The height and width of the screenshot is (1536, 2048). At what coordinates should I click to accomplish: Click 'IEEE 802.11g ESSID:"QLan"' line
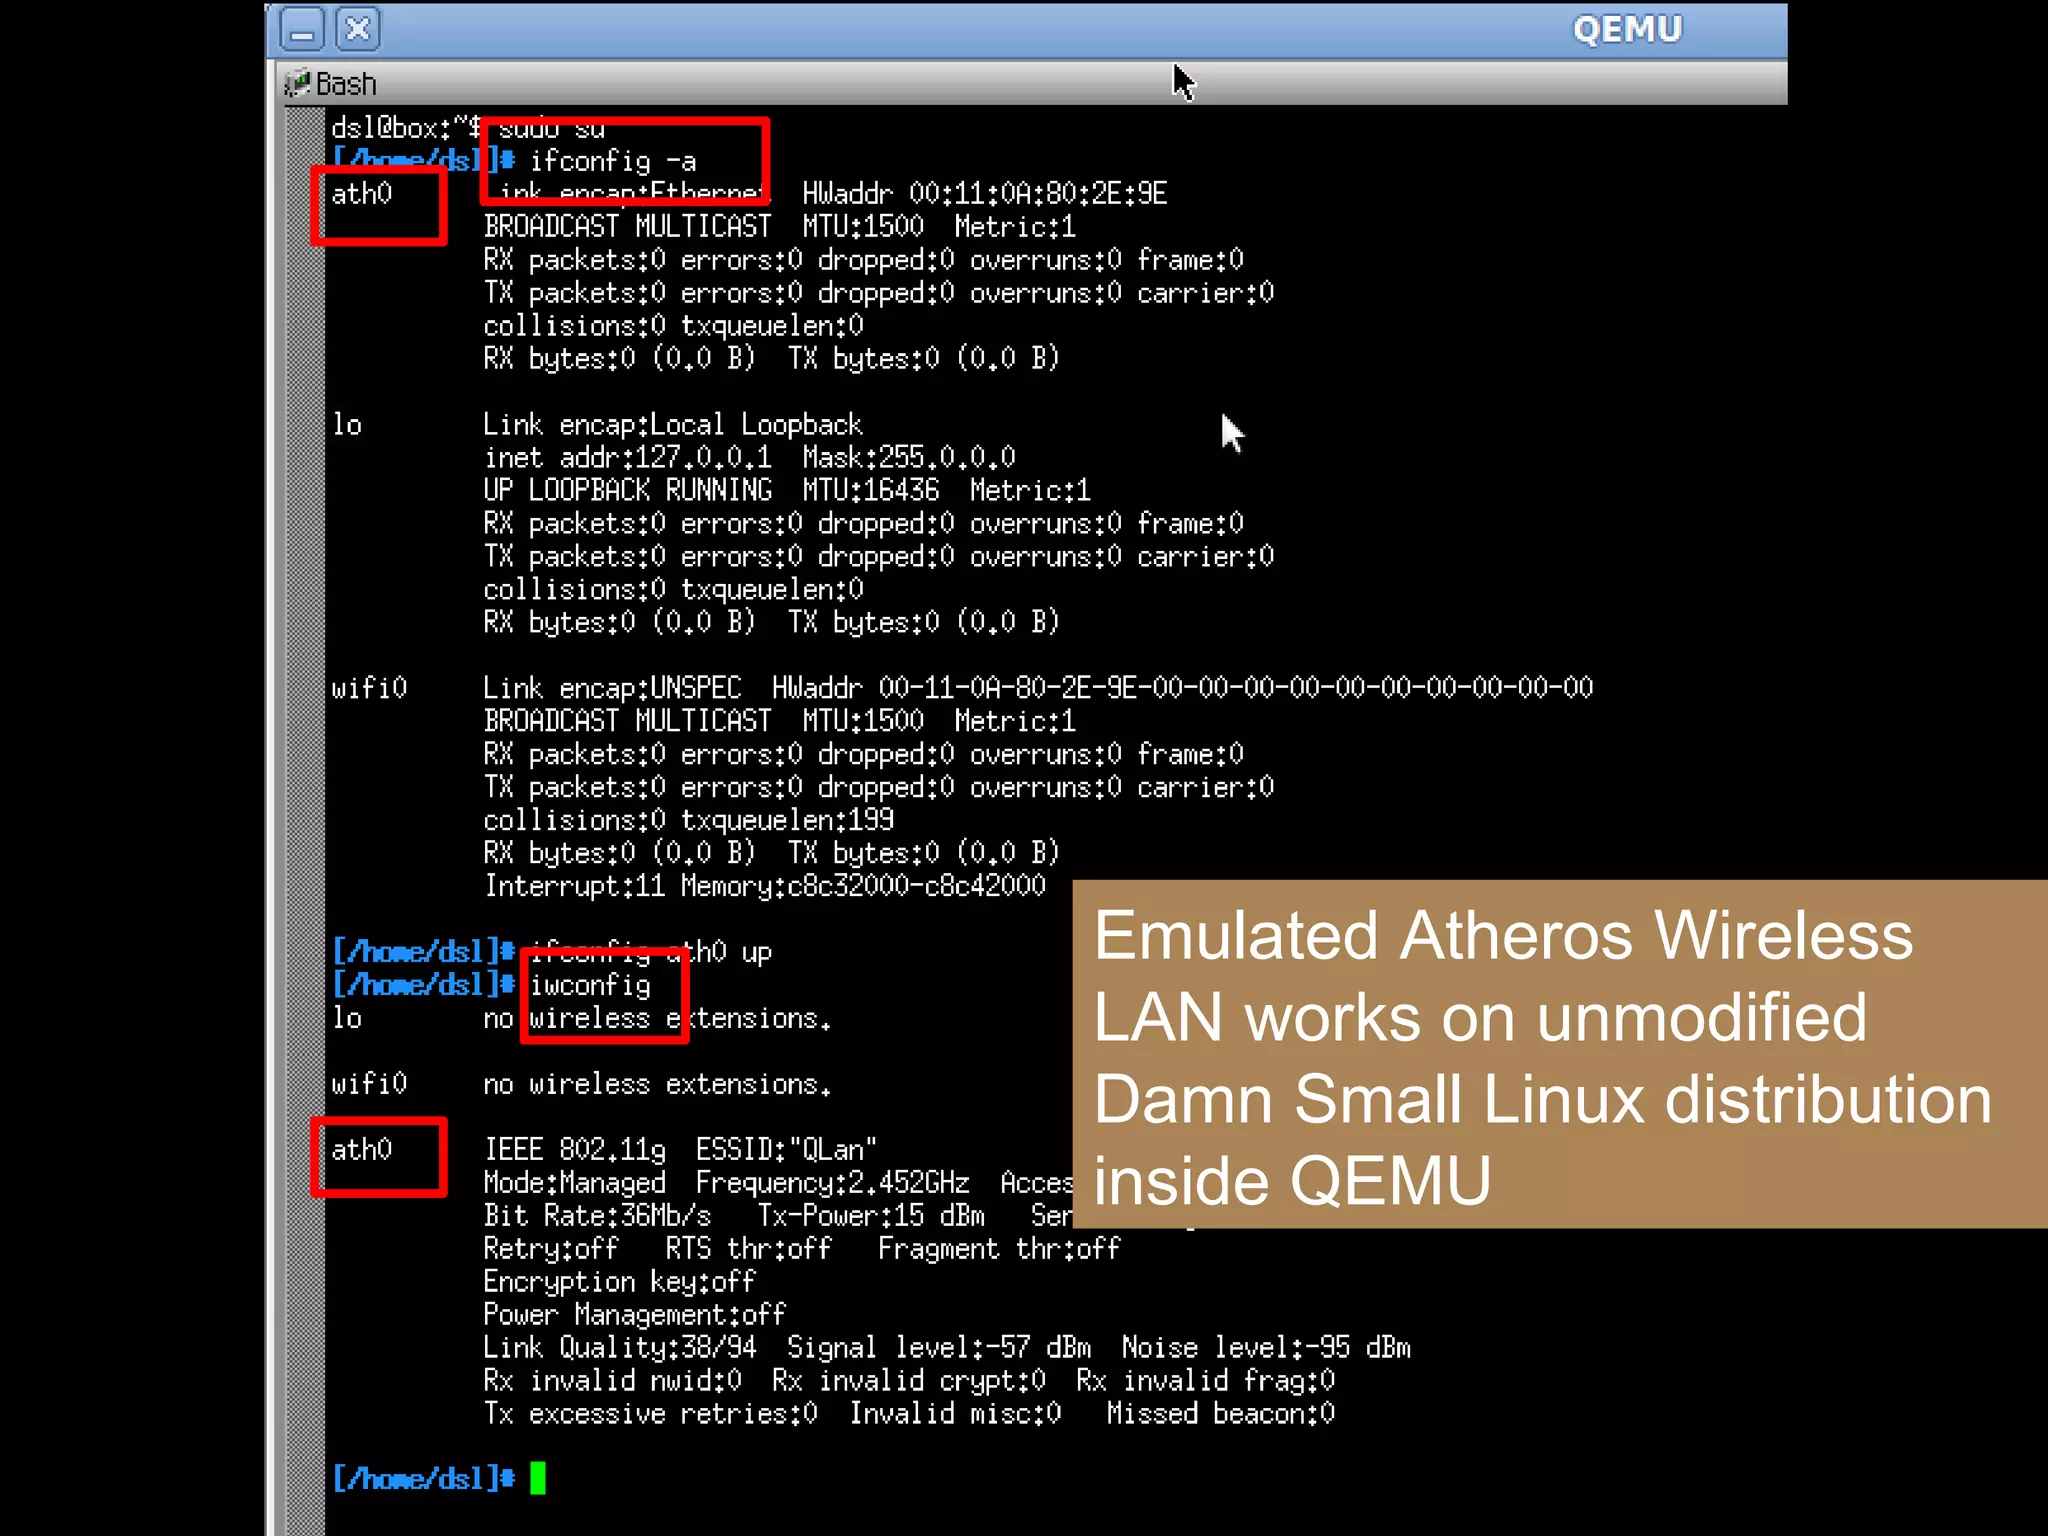(680, 1150)
